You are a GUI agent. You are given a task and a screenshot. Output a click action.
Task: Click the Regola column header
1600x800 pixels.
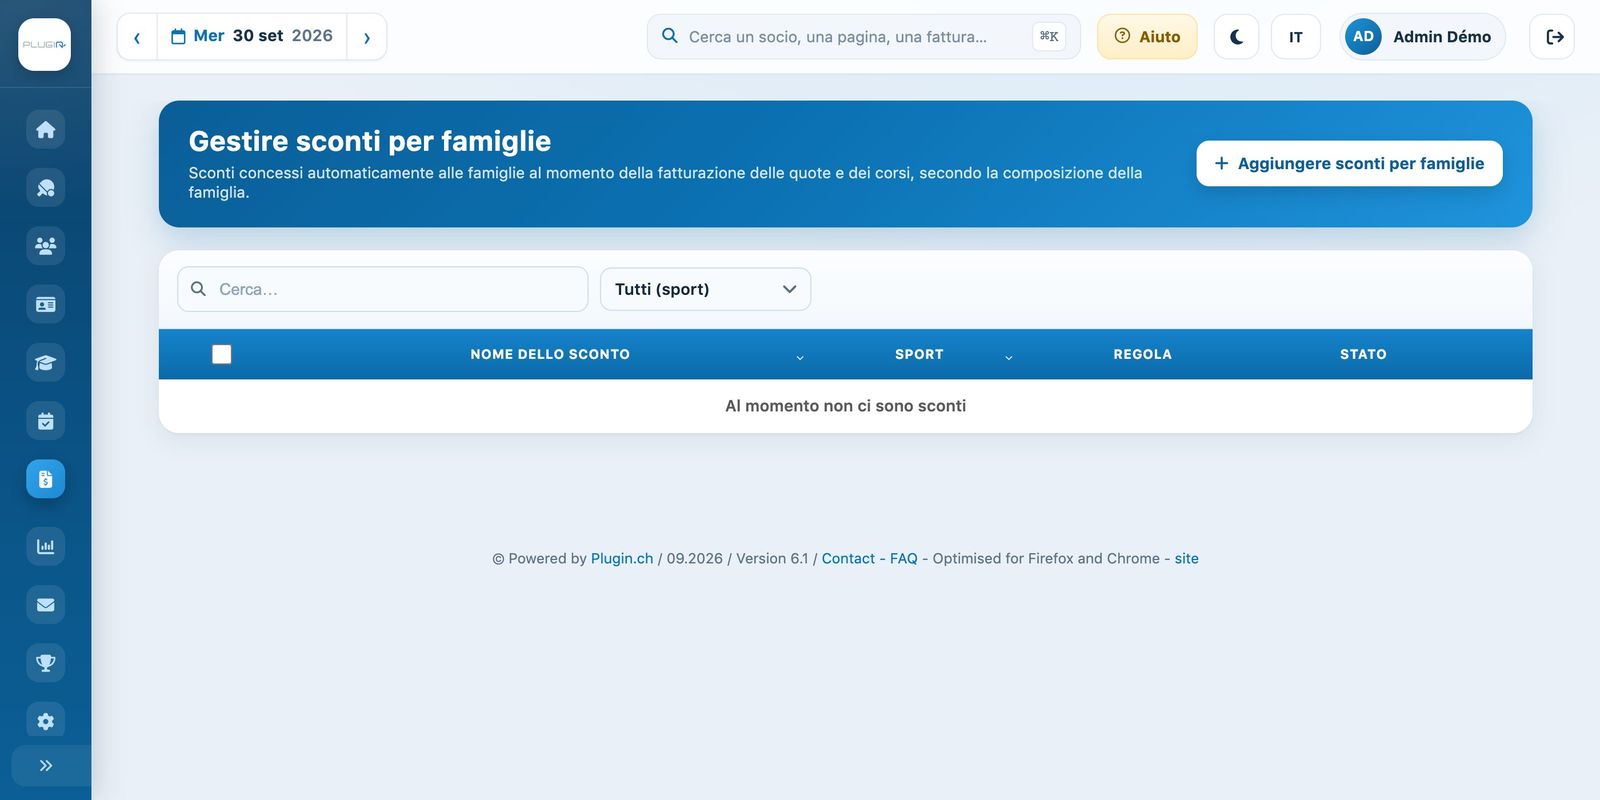pos(1142,354)
